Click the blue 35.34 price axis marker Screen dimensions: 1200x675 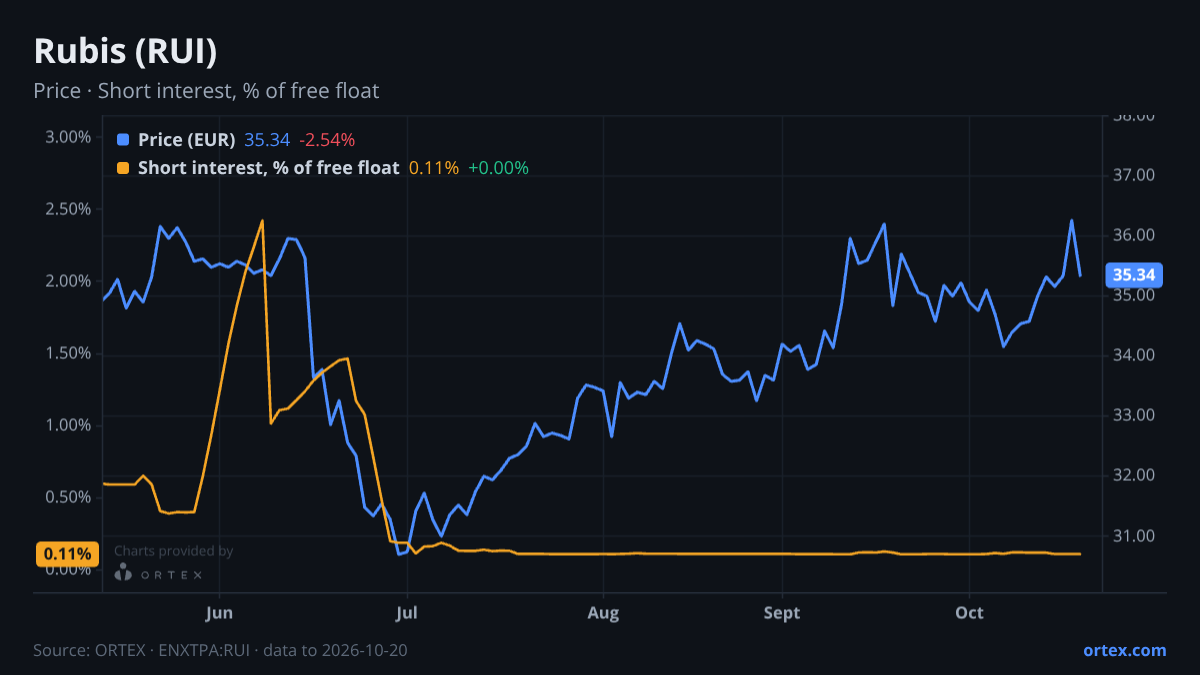pyautogui.click(x=1133, y=275)
